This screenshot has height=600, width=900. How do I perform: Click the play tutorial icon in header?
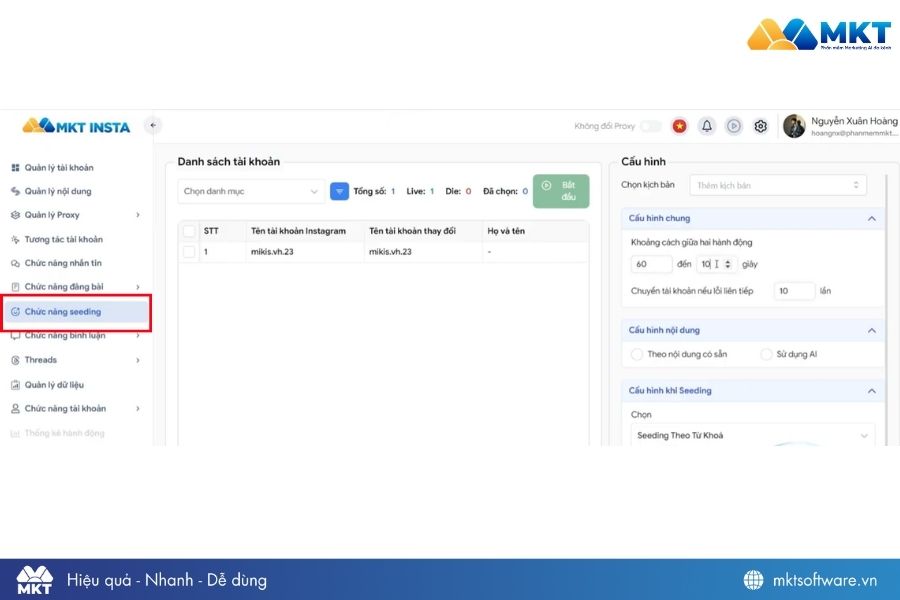click(734, 126)
